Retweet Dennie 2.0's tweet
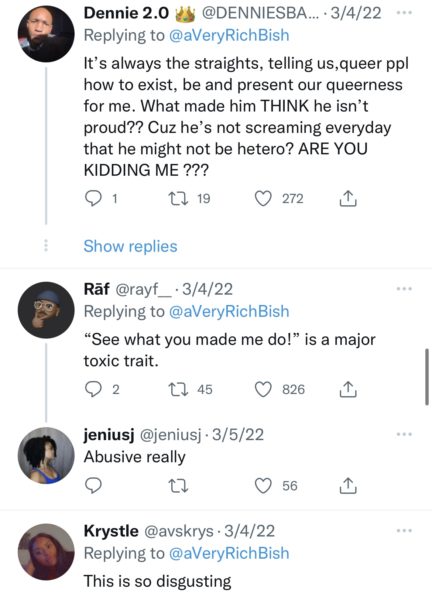Viewport: 432px width, 600px height. pos(178,199)
